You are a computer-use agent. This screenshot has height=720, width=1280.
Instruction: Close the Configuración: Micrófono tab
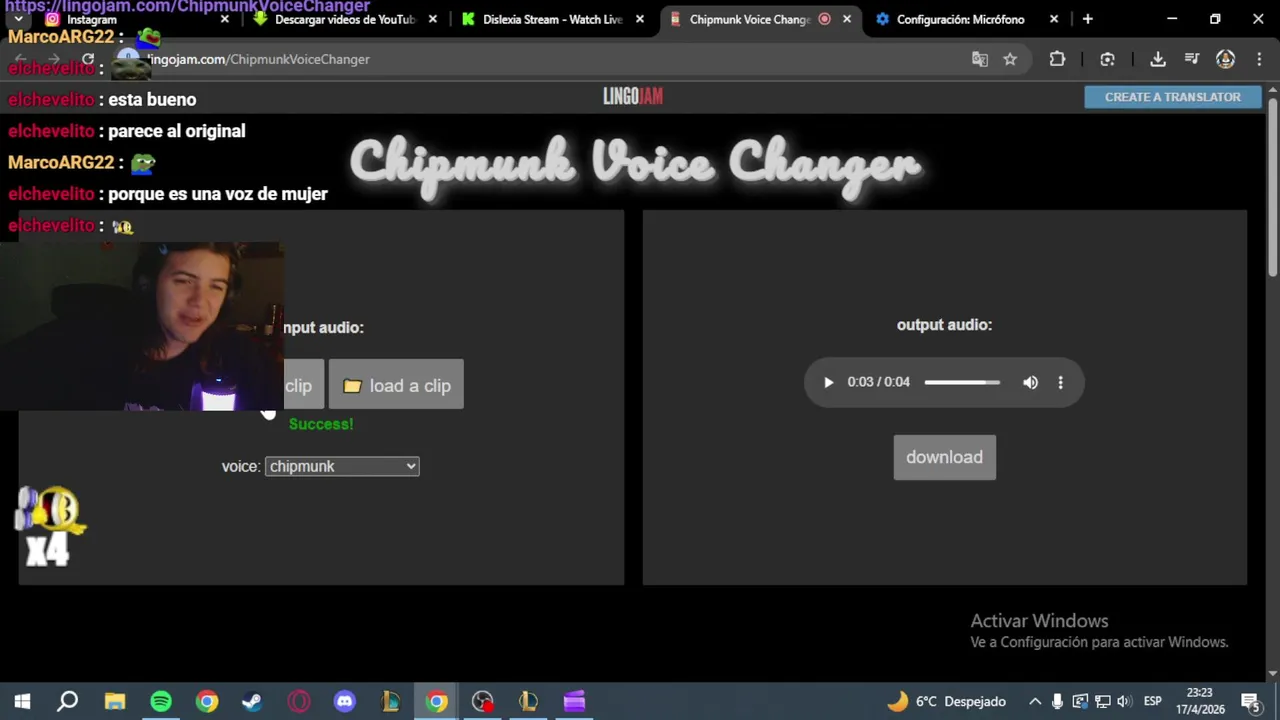(x=1053, y=19)
